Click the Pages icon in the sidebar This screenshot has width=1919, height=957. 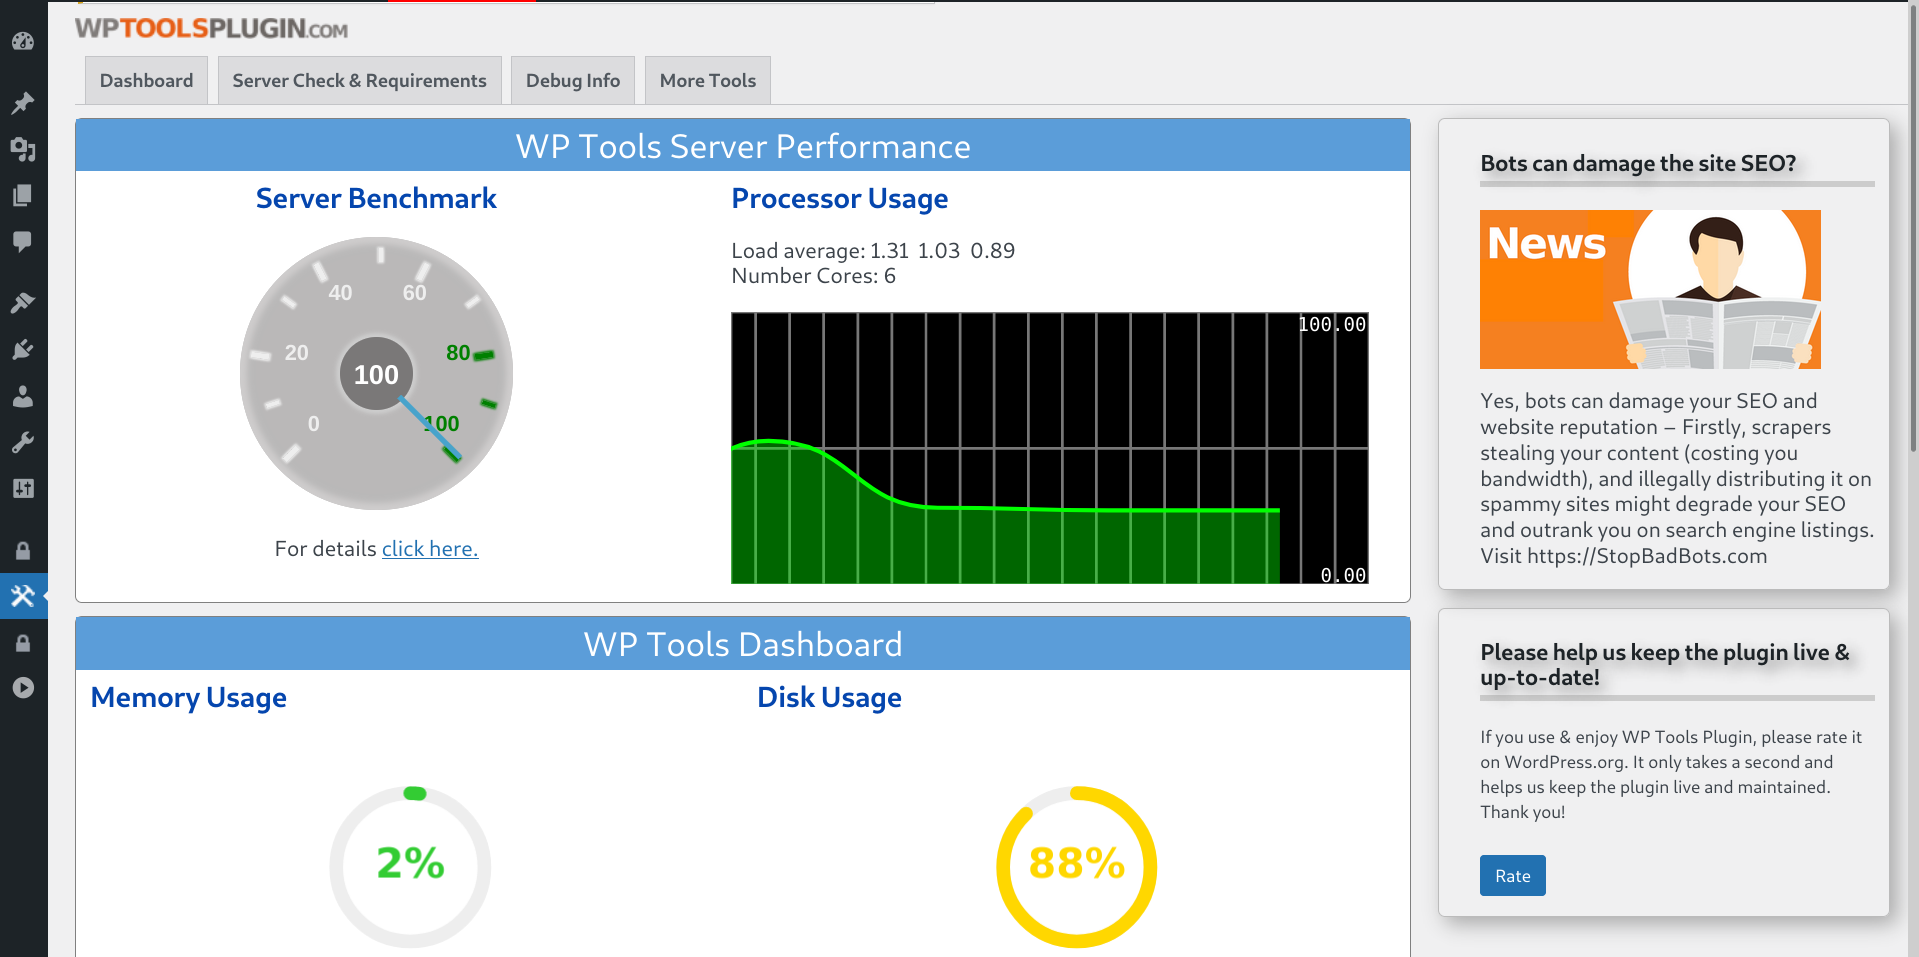pyautogui.click(x=24, y=196)
